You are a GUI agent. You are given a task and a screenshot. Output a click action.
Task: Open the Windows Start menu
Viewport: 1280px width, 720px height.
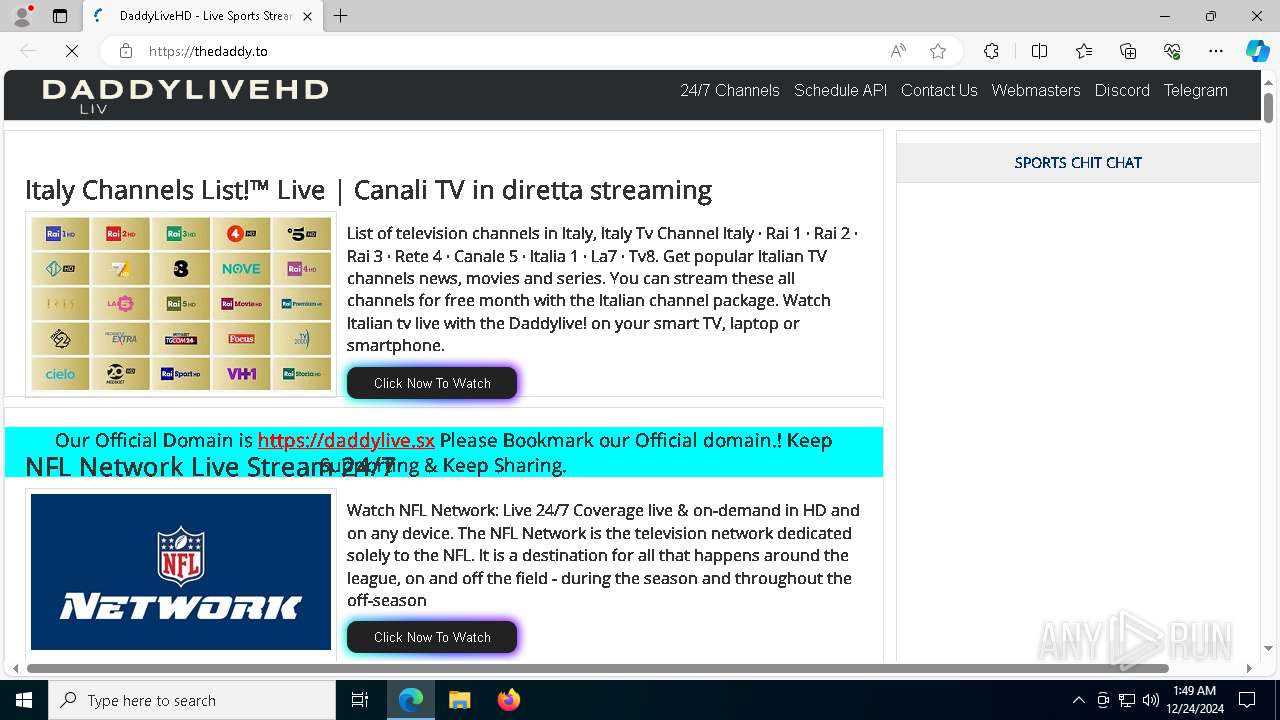pyautogui.click(x=24, y=700)
